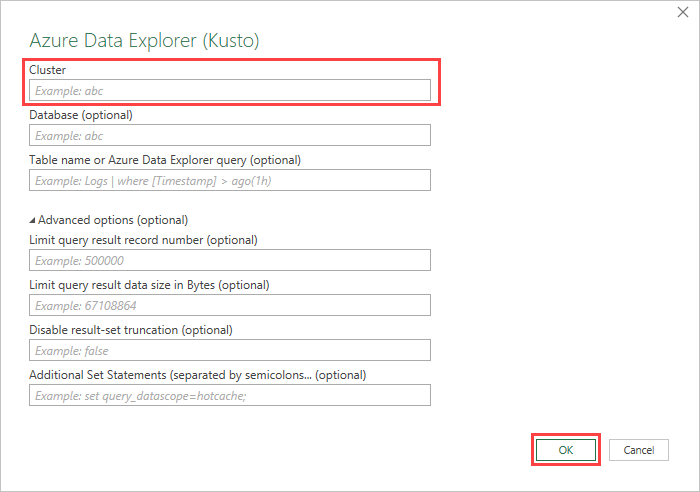This screenshot has height=492, width=700.
Task: Click the Additional Set Statements label
Action: [x=197, y=375]
